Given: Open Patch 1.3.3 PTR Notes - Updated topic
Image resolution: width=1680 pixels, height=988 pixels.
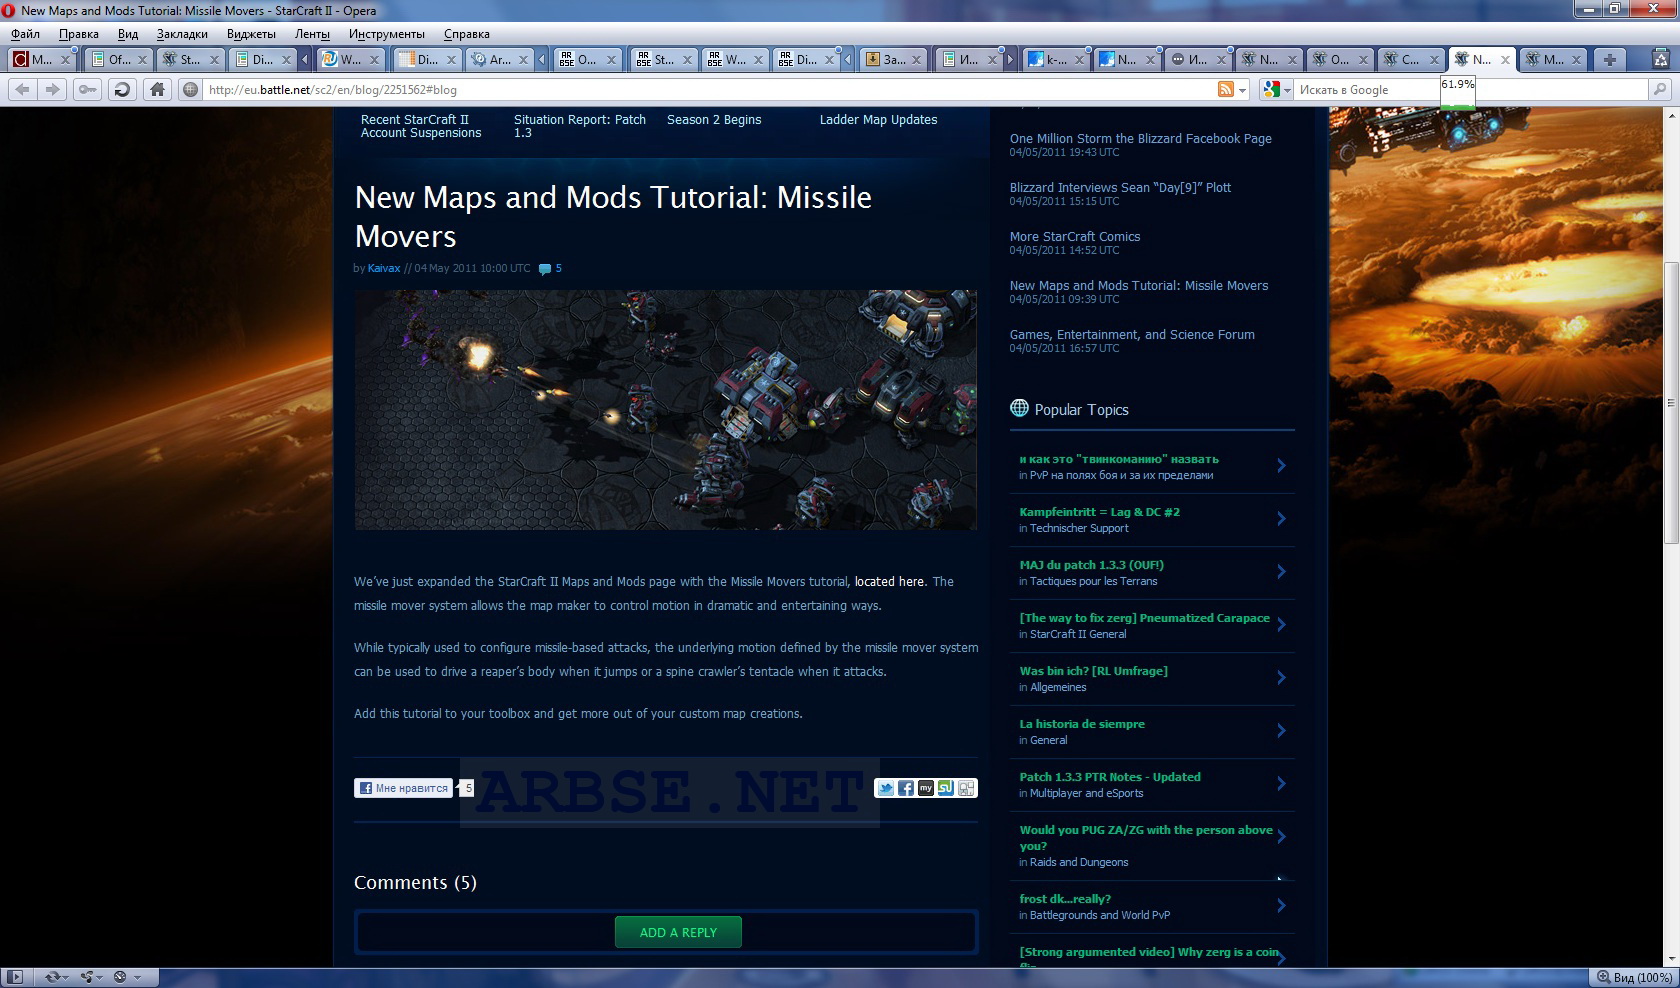Looking at the screenshot, I should pyautogui.click(x=1109, y=777).
